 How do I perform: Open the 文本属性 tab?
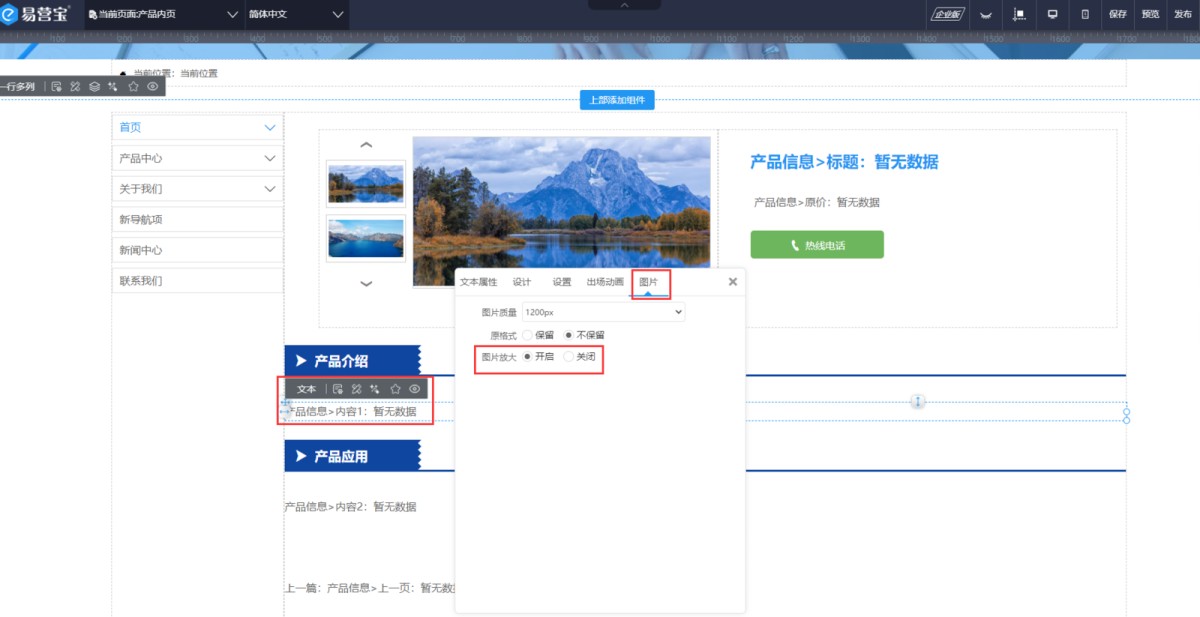[x=478, y=282]
